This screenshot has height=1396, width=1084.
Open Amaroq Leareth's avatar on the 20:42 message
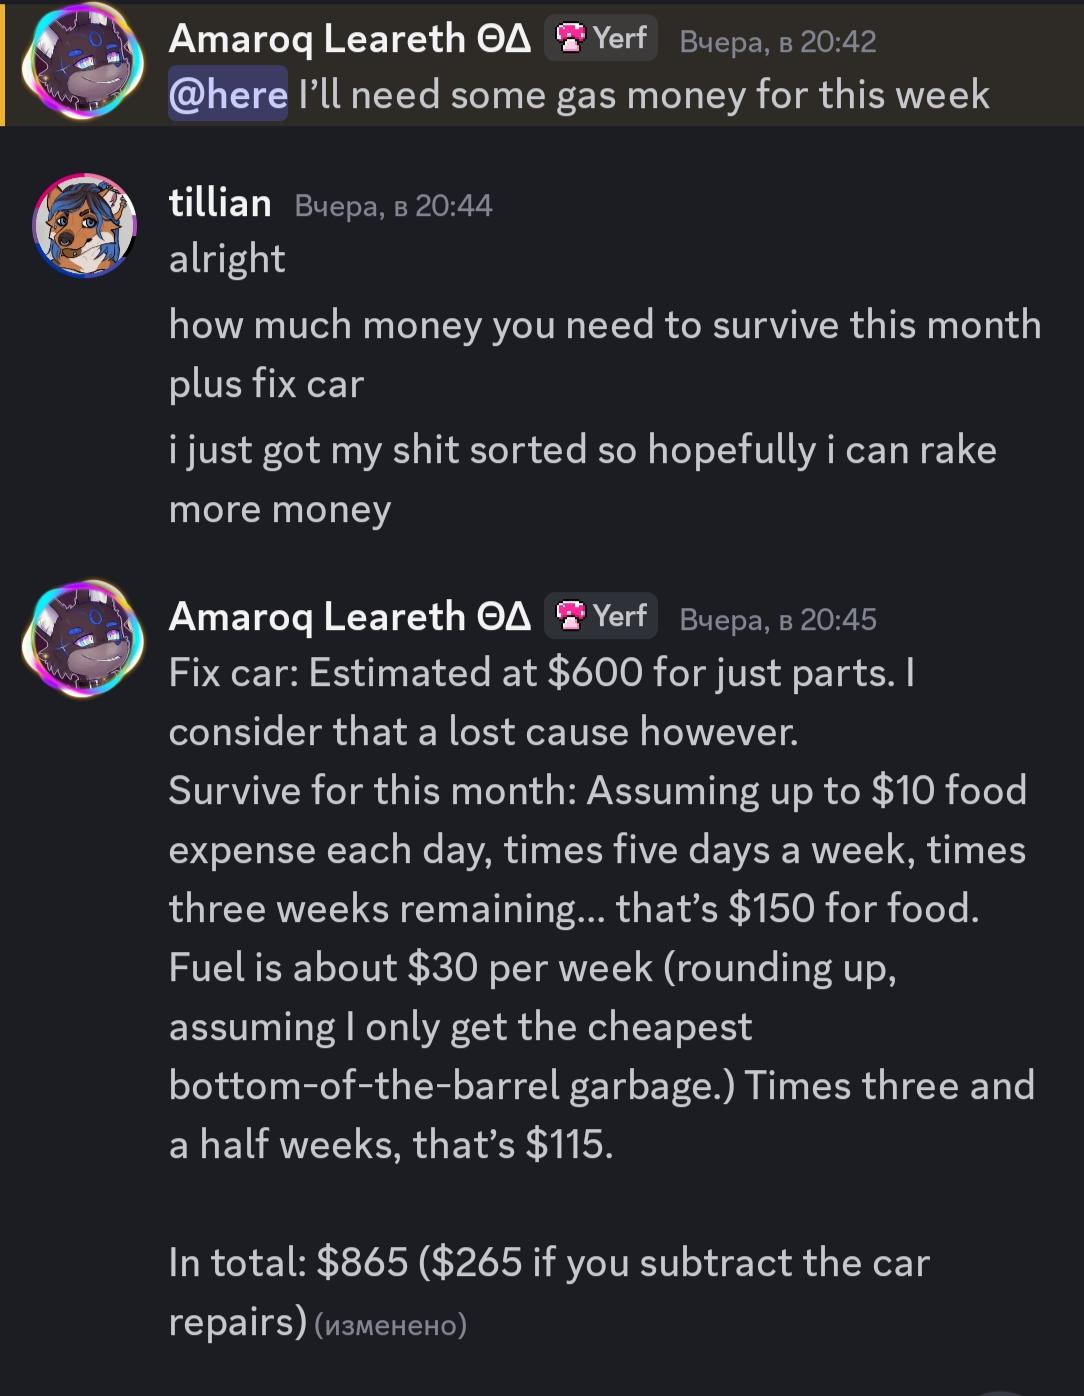(x=84, y=61)
